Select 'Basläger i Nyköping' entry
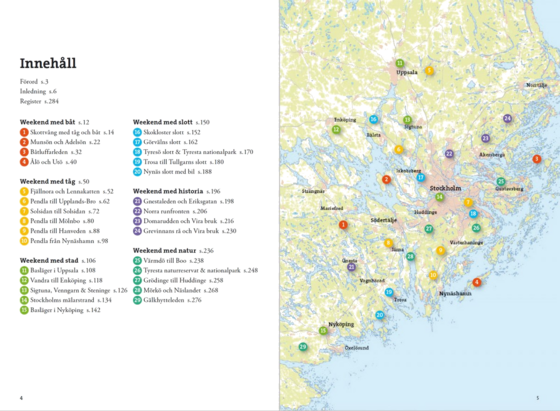The width and height of the screenshot is (560, 411). (x=60, y=310)
